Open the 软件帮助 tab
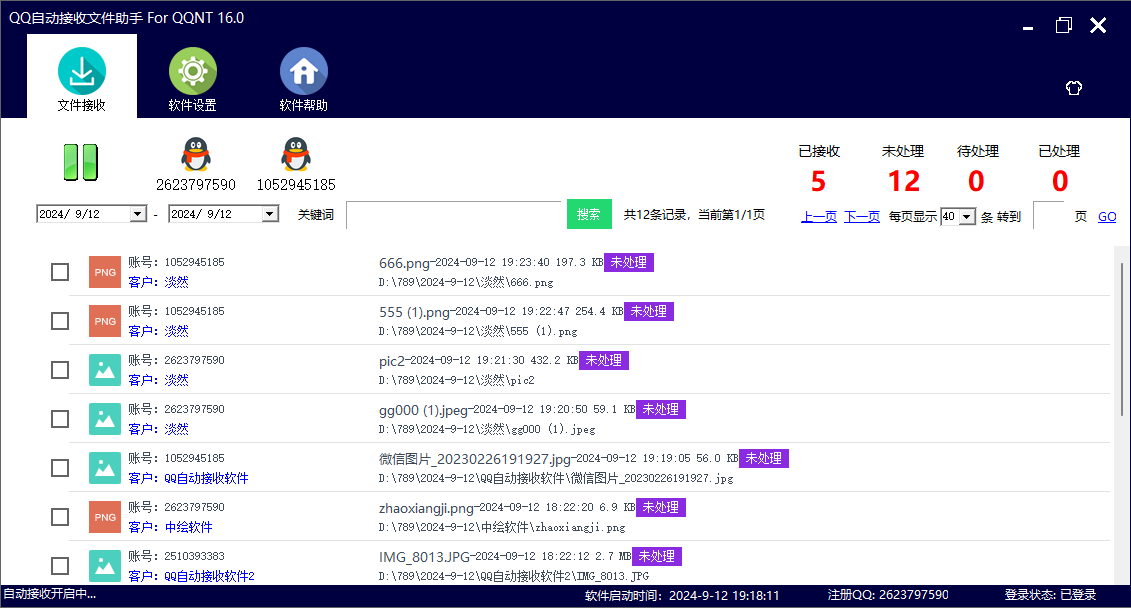This screenshot has width=1131, height=608. (304, 79)
